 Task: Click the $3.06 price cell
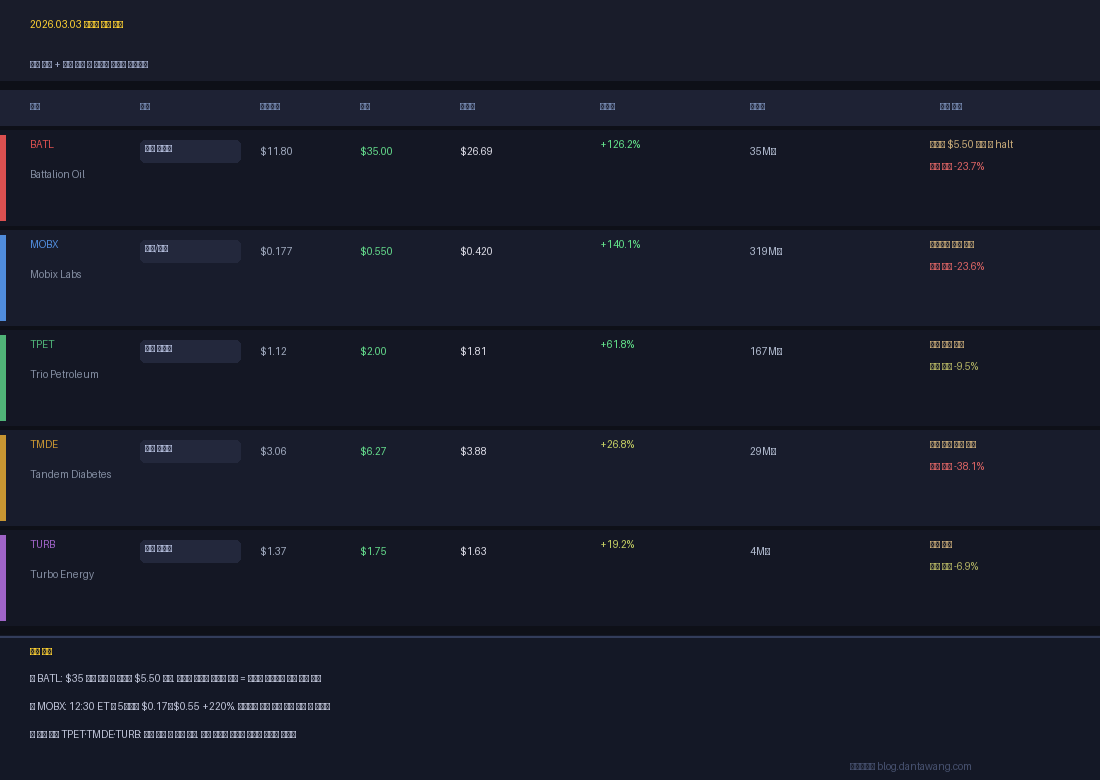coord(274,452)
